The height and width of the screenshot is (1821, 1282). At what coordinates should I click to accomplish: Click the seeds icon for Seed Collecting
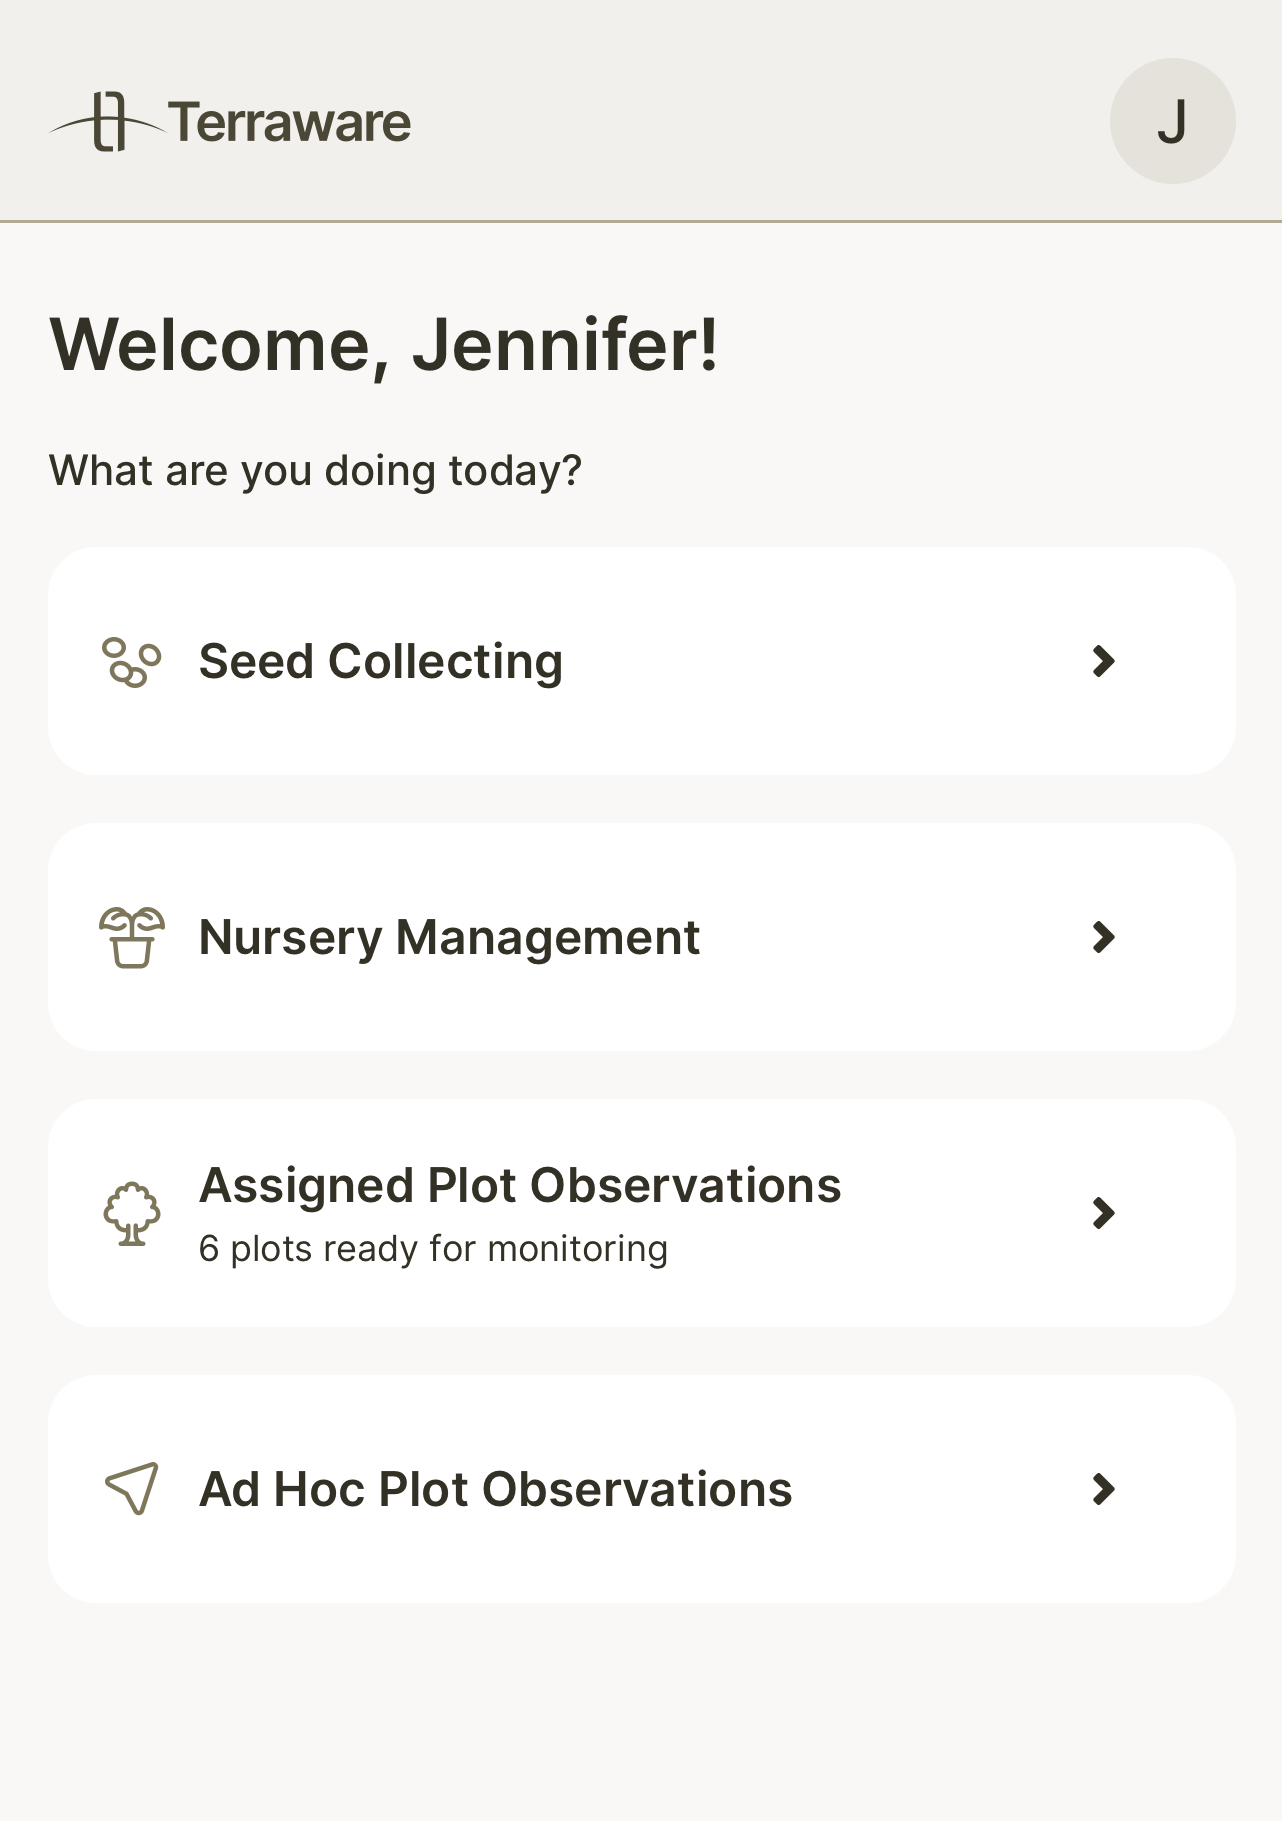click(132, 662)
